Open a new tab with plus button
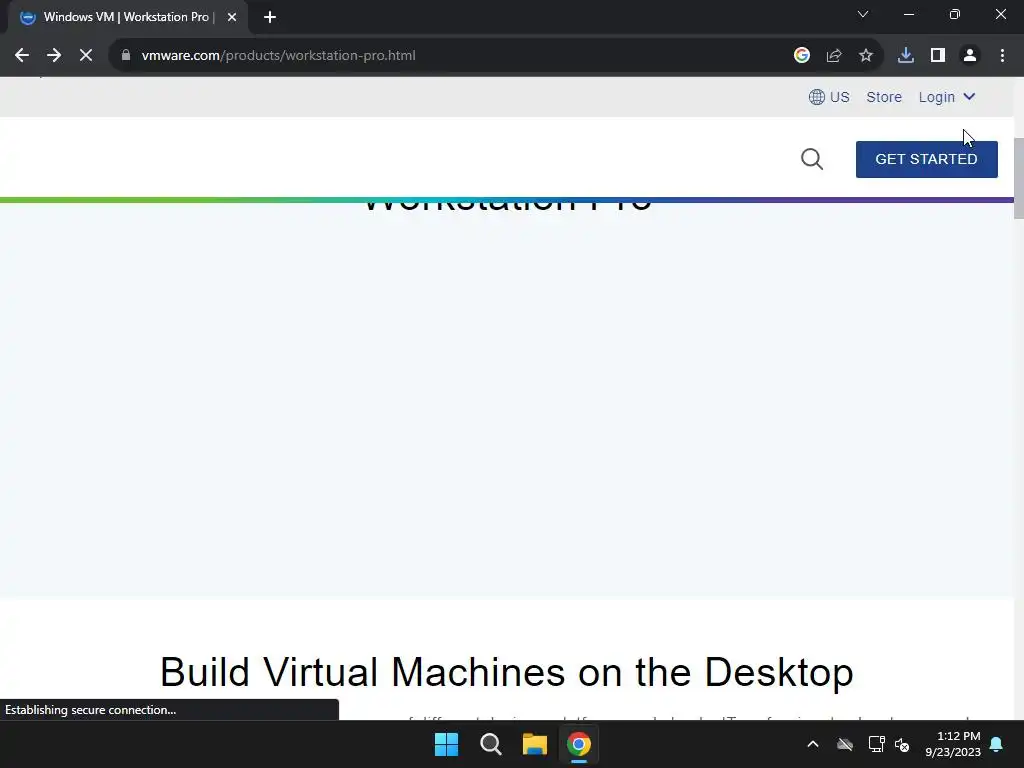The width and height of the screenshot is (1024, 768). (270, 17)
